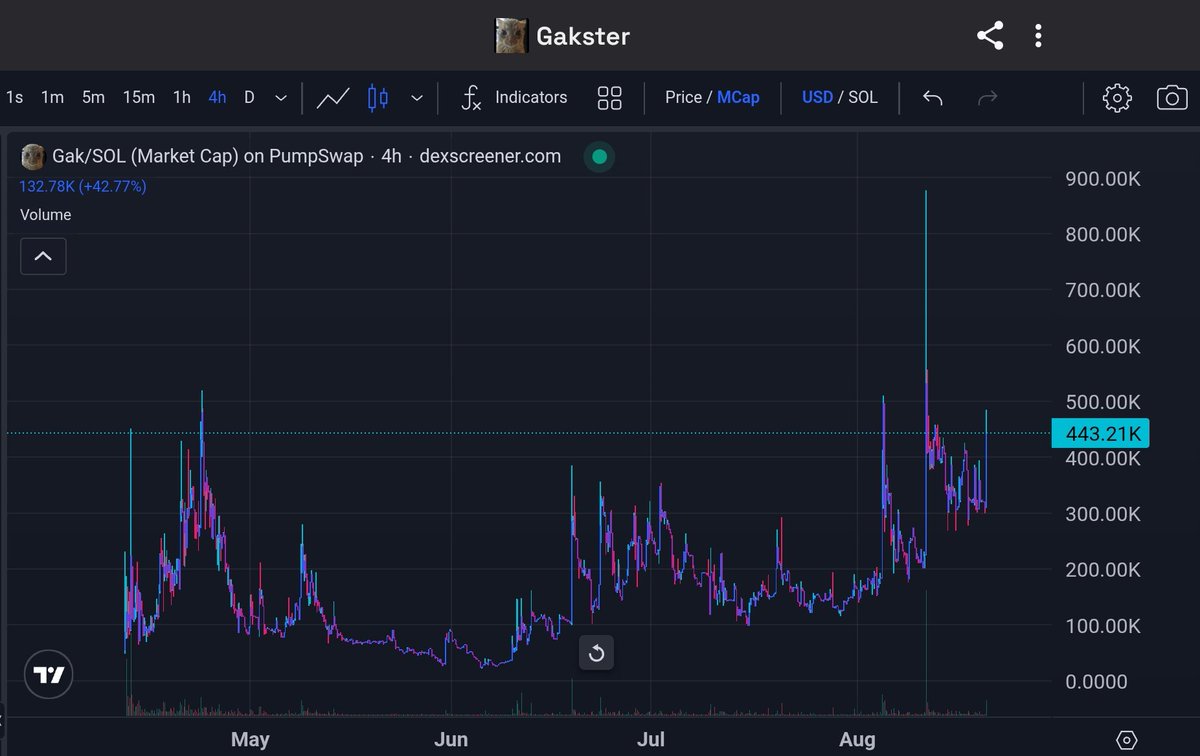
Task: Click the green market status dot
Action: [599, 156]
